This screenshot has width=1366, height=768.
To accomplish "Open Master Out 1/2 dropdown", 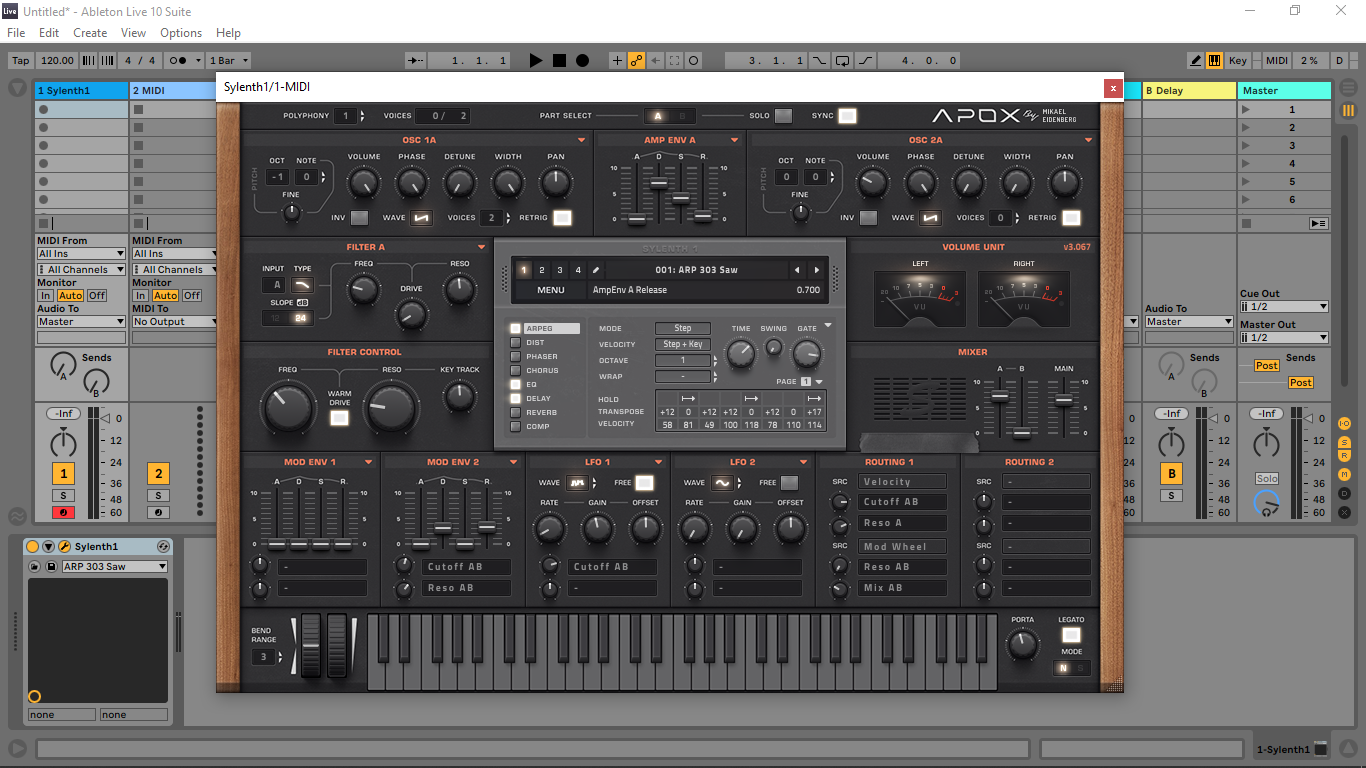I will 1284,338.
